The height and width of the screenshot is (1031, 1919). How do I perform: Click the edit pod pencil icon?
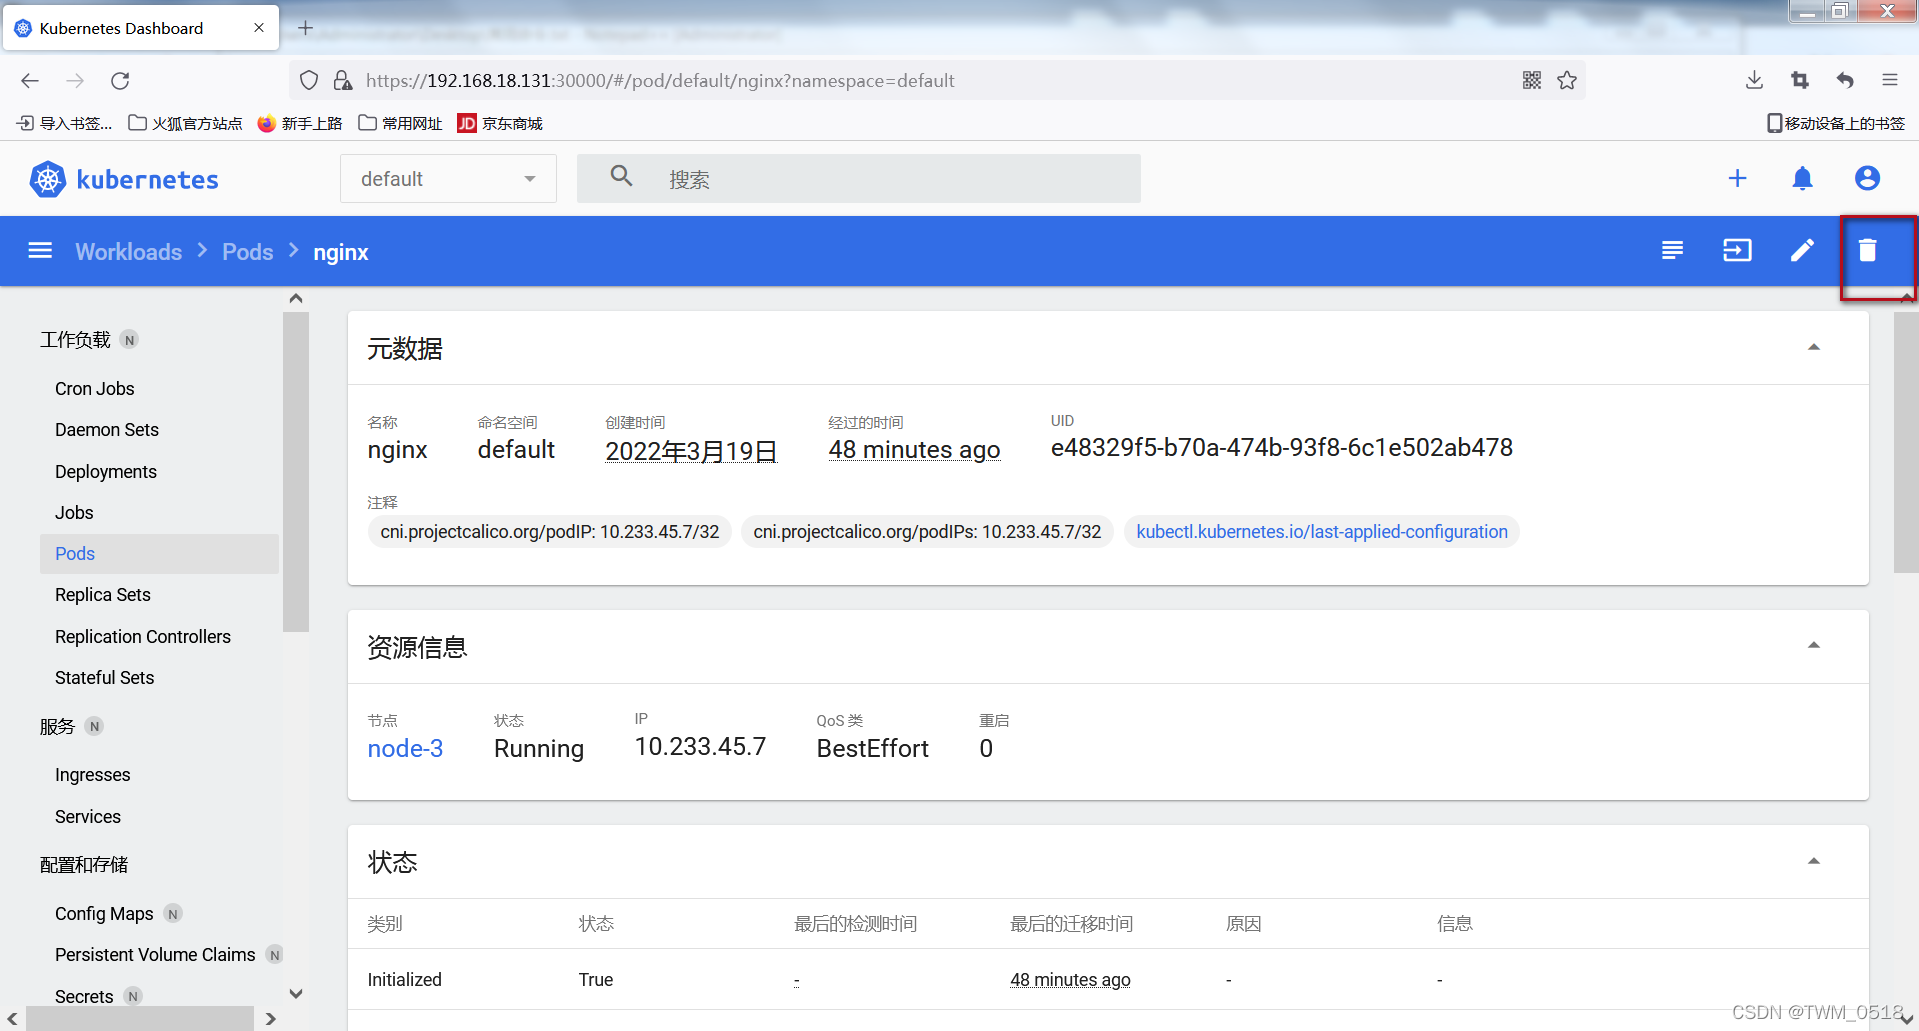pos(1802,251)
